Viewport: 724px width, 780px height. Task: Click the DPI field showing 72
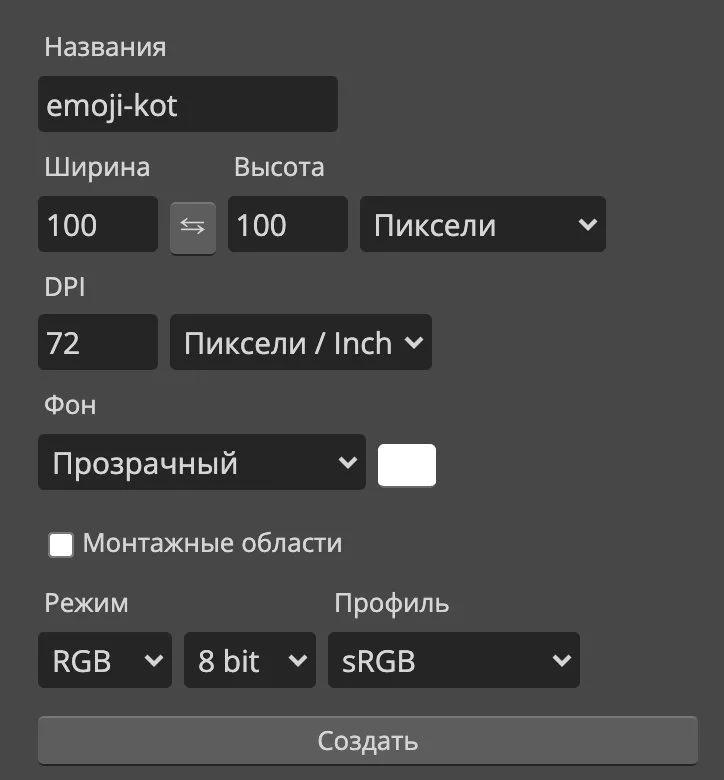[98, 342]
